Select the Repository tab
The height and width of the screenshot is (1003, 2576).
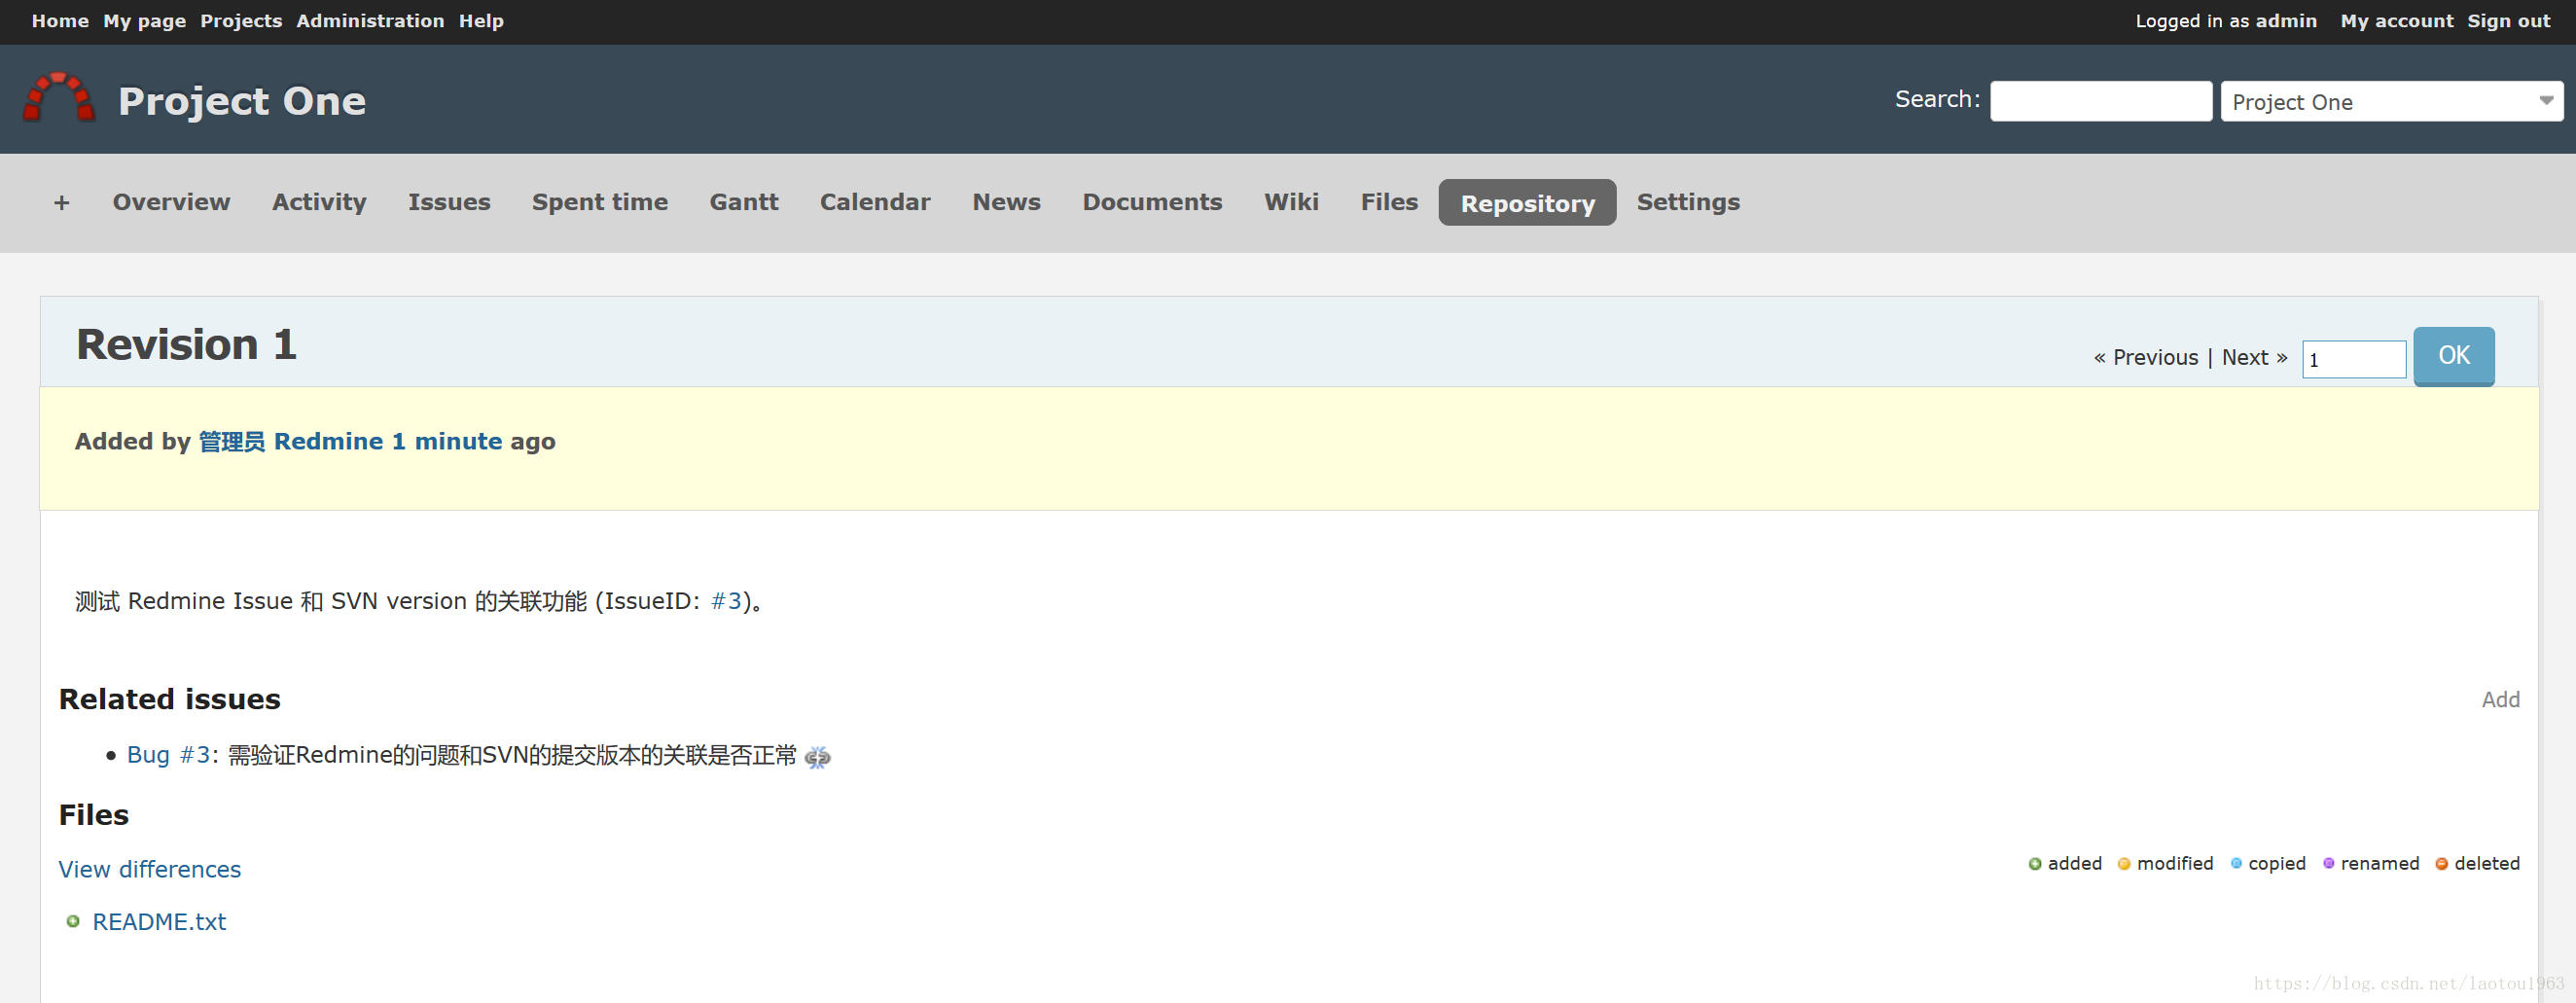[x=1527, y=203]
